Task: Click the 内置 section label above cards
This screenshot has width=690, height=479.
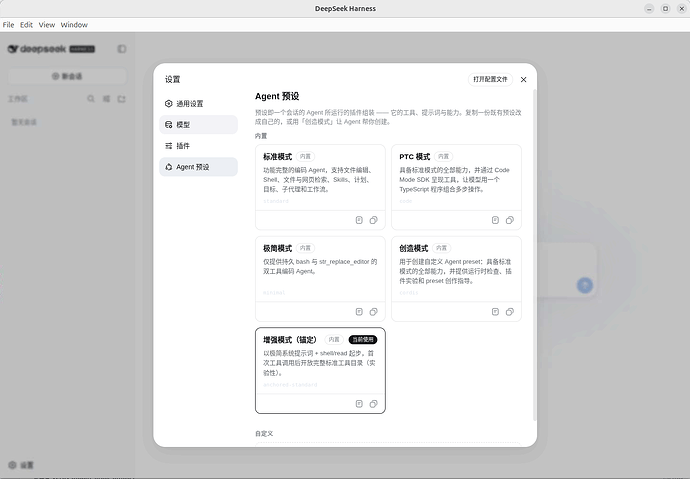Action: click(261, 136)
